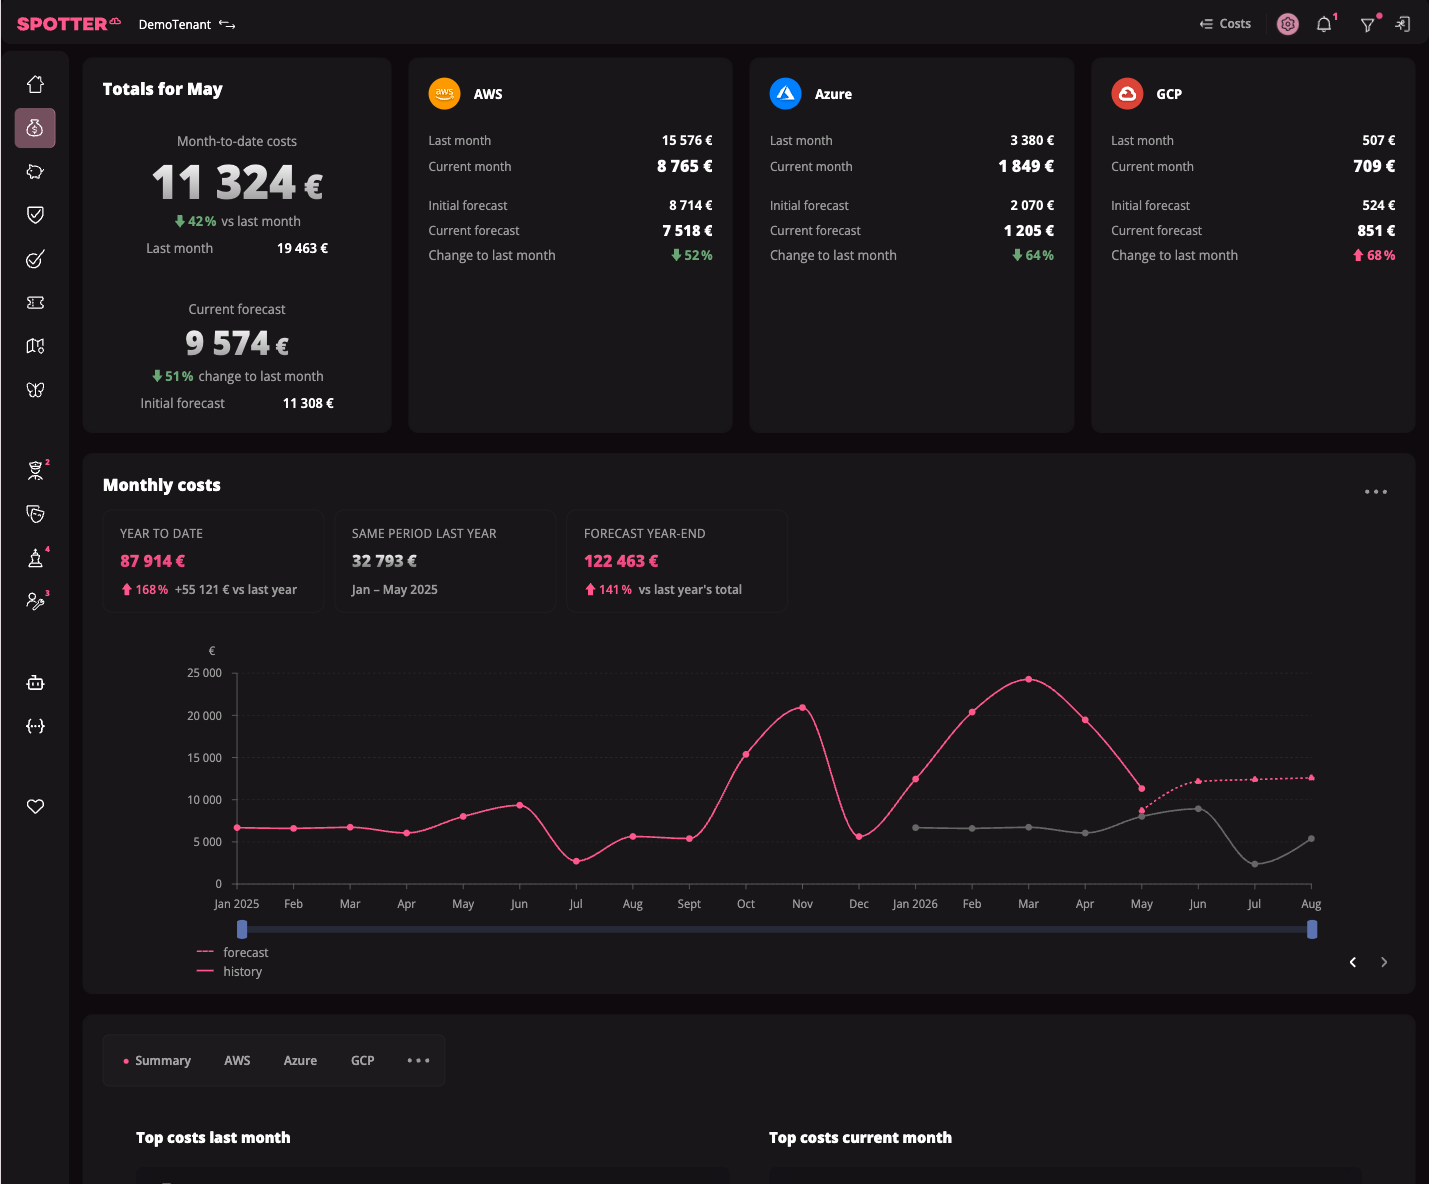Click the DemoTenant name
This screenshot has height=1184, width=1429.
tap(175, 24)
